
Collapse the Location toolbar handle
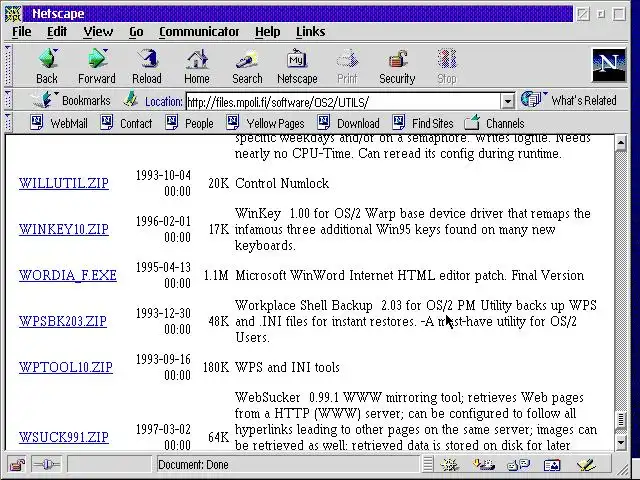coord(8,100)
